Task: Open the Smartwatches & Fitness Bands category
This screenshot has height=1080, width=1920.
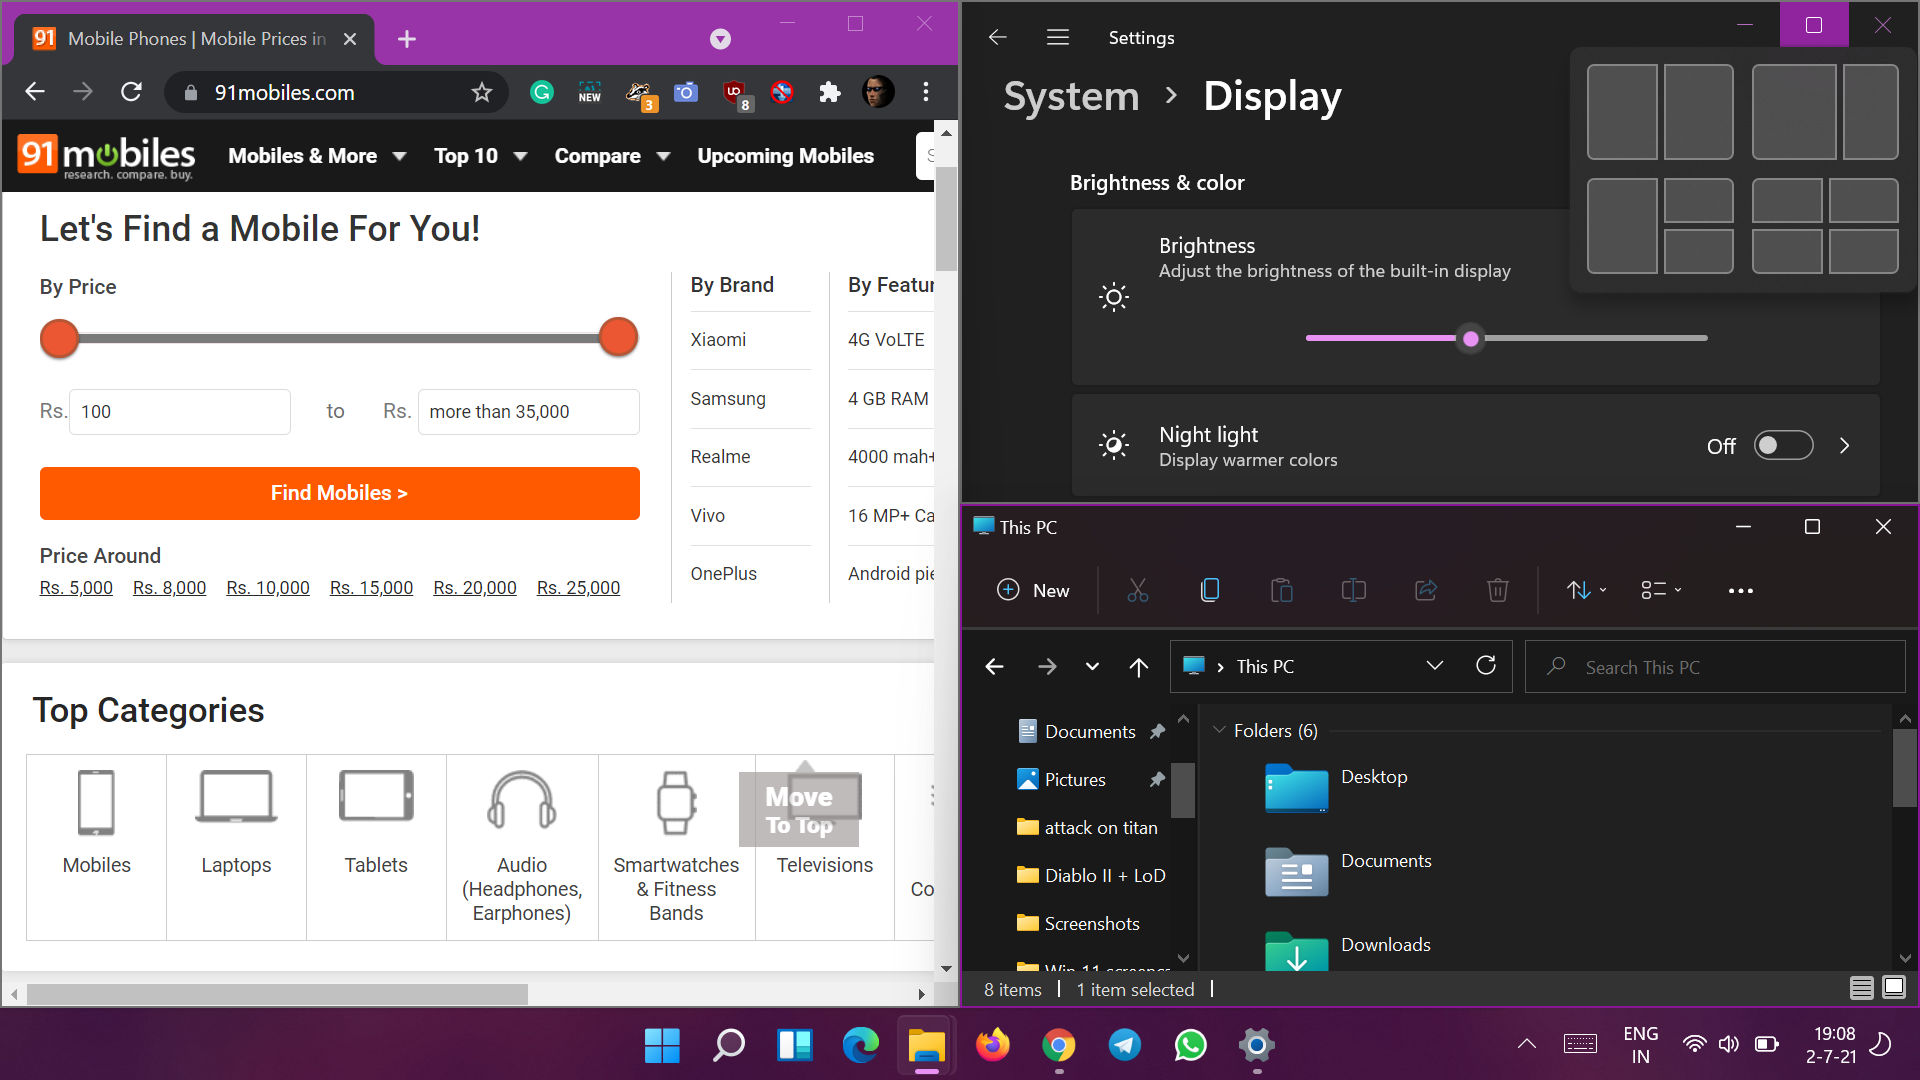Action: [676, 847]
